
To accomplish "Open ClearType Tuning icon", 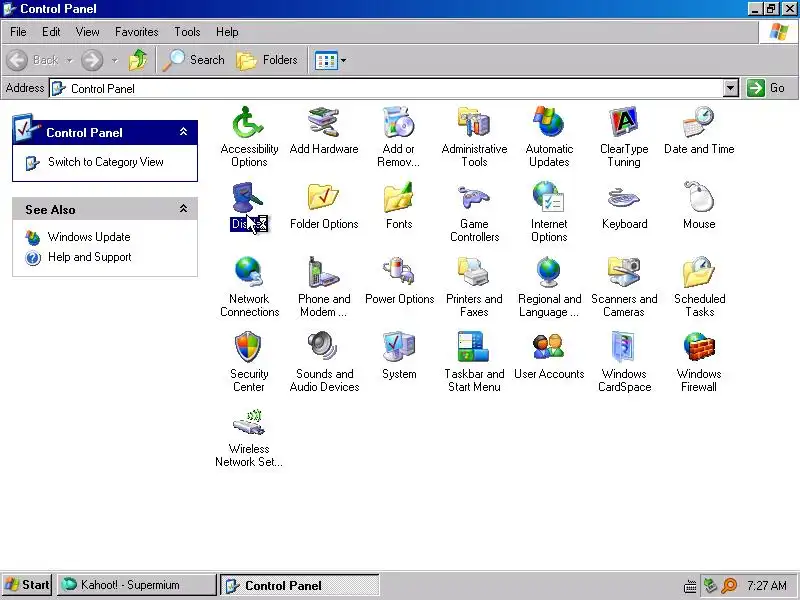I will coord(623,123).
